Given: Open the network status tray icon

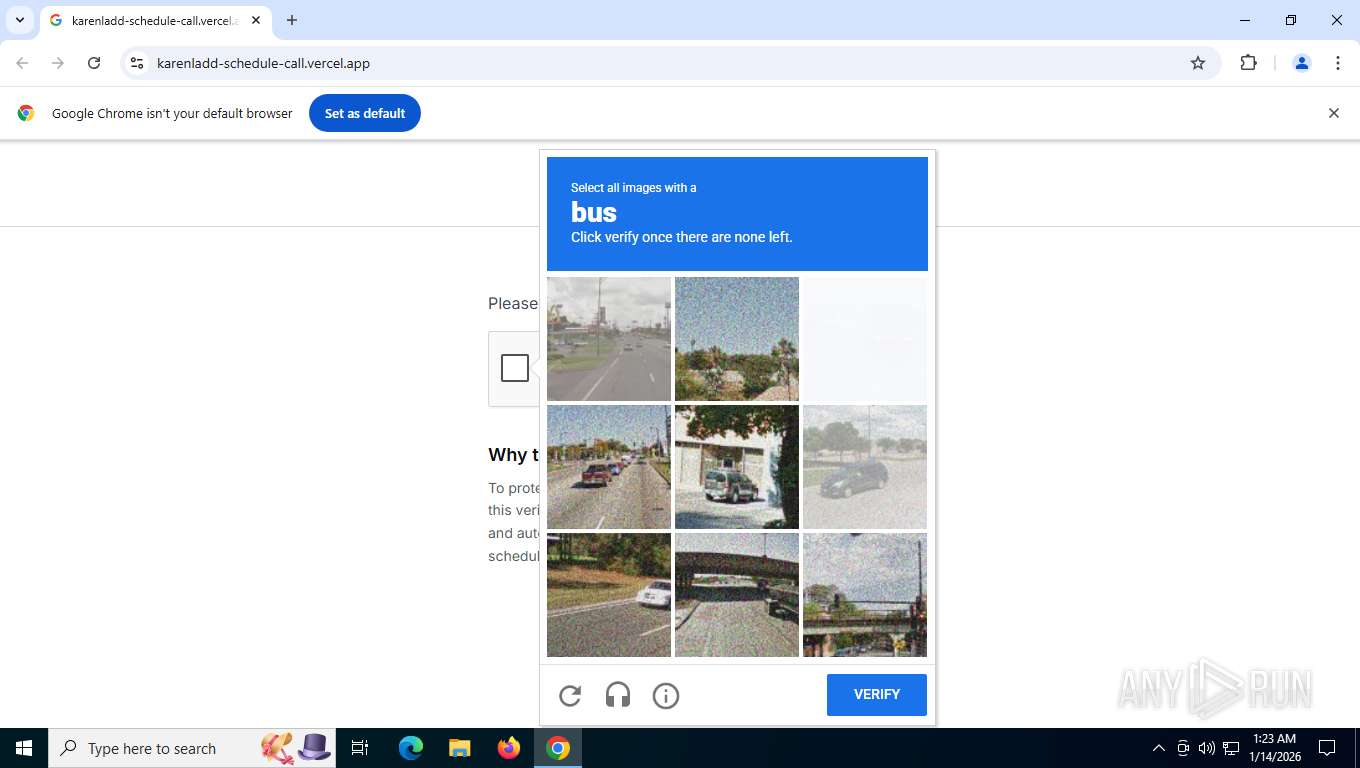Looking at the screenshot, I should [1231, 748].
